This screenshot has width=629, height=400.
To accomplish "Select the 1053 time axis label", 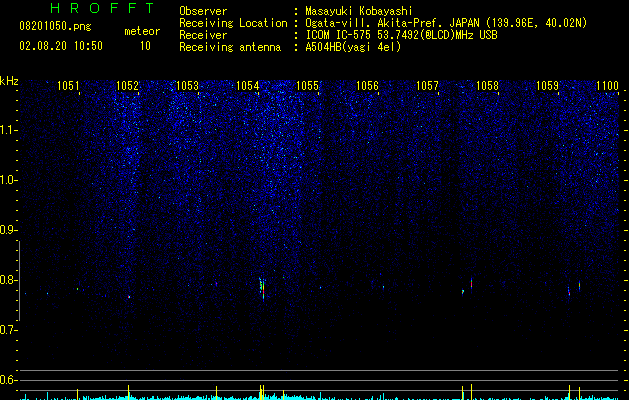I will click(x=187, y=86).
